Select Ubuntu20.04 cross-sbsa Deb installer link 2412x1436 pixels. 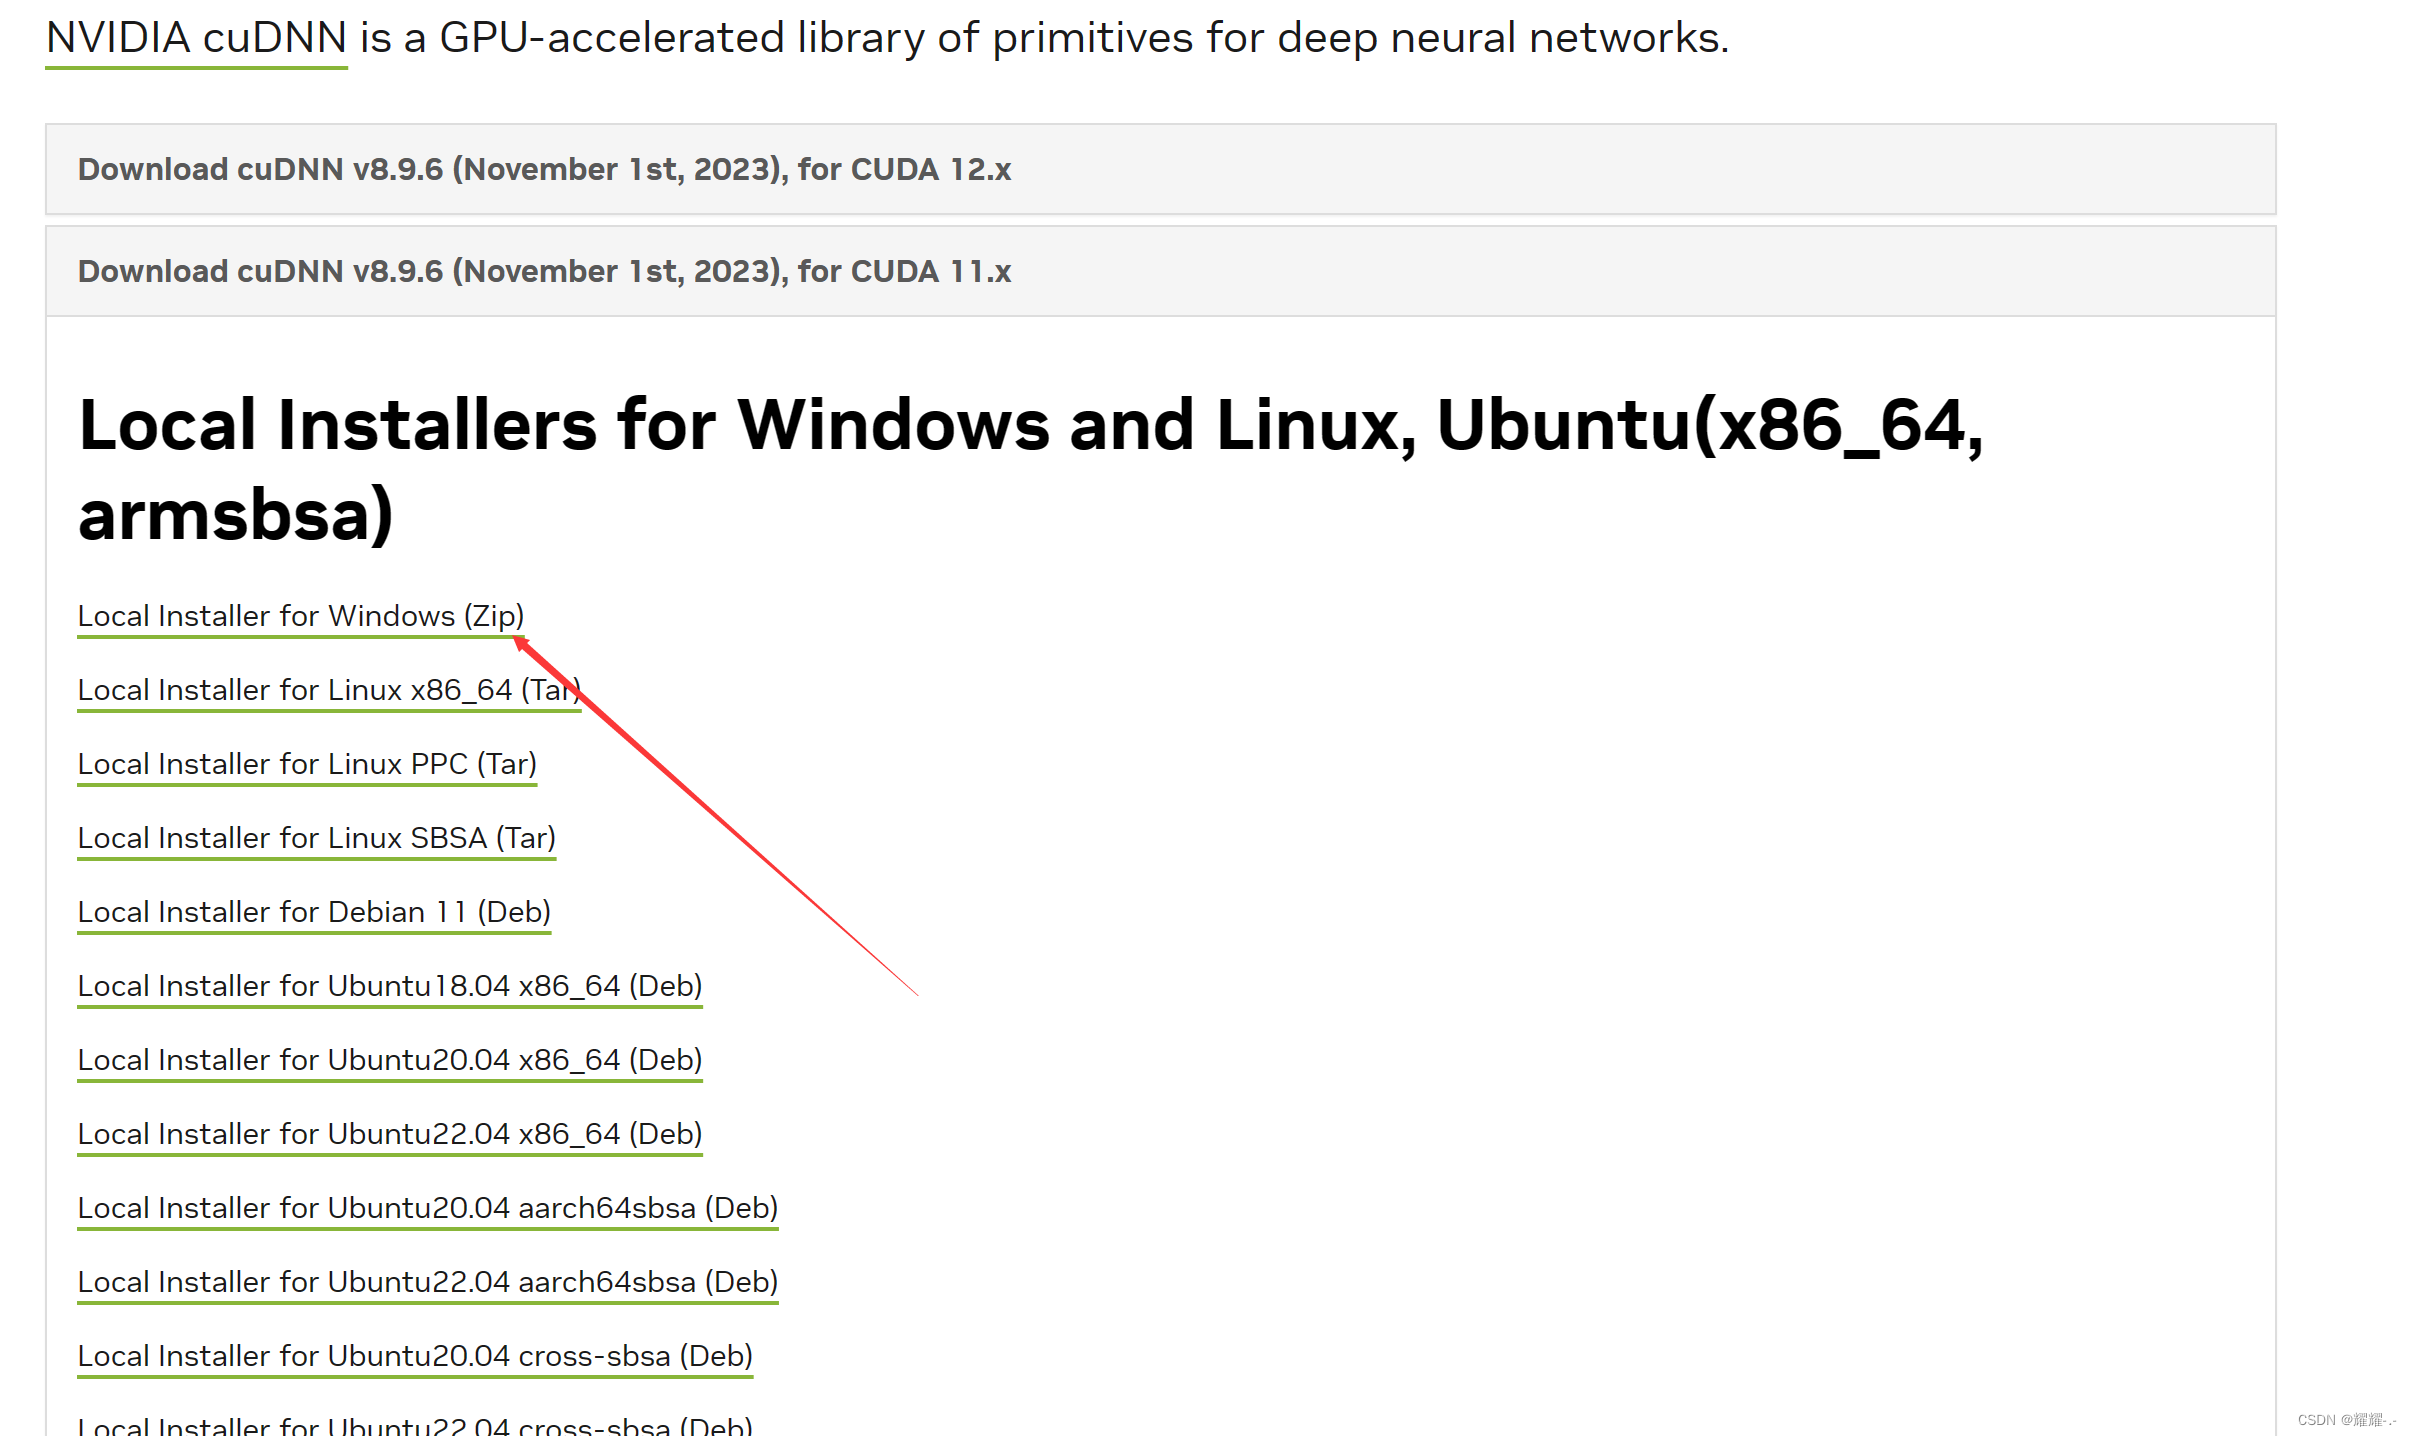(x=415, y=1356)
